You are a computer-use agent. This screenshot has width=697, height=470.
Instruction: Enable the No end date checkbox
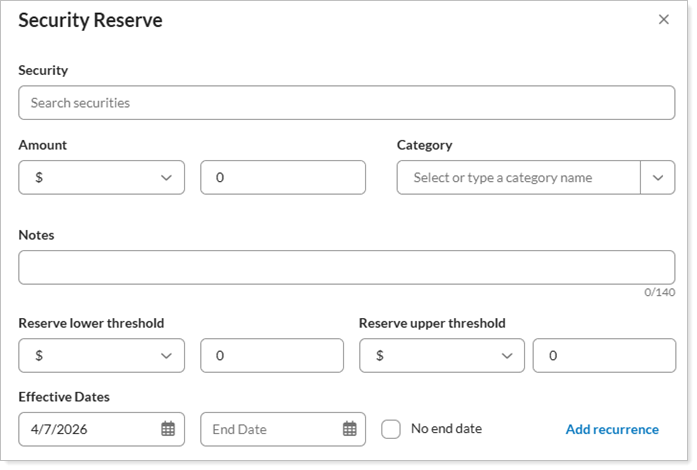point(391,429)
